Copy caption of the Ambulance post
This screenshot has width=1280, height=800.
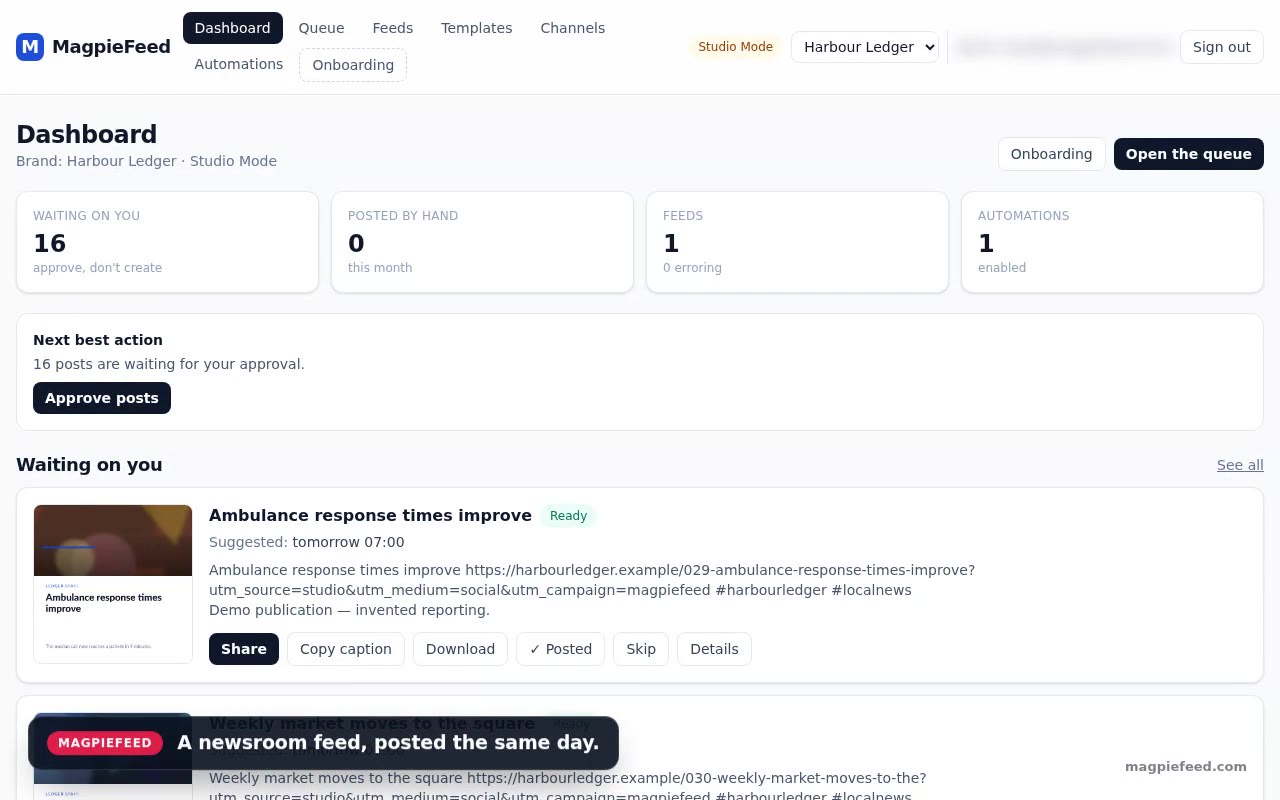point(346,649)
